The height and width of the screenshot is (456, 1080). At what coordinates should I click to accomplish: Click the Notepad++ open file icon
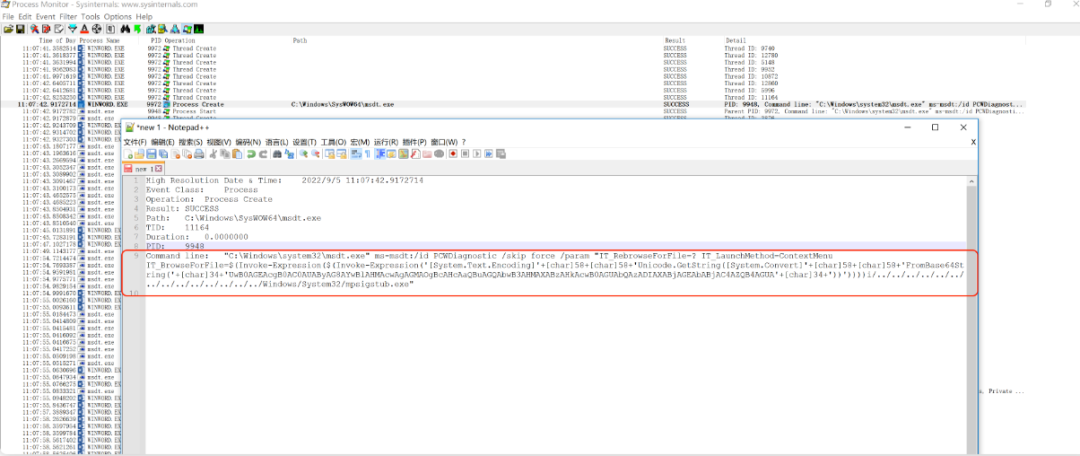point(138,154)
